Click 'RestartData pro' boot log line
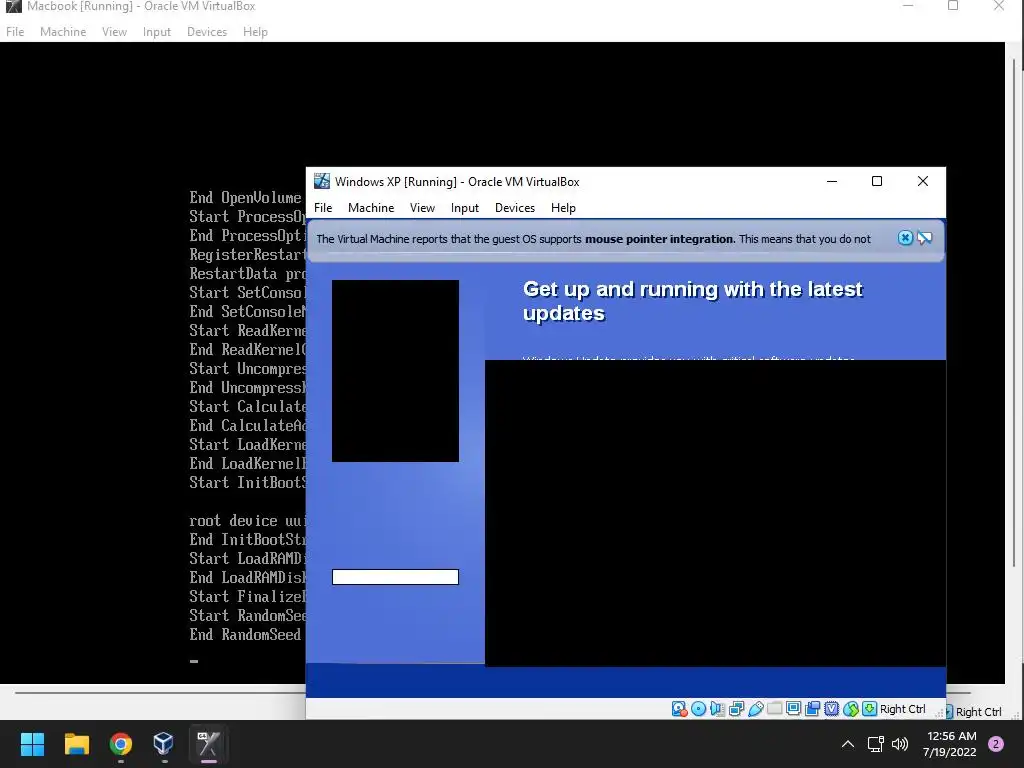 pyautogui.click(x=248, y=274)
